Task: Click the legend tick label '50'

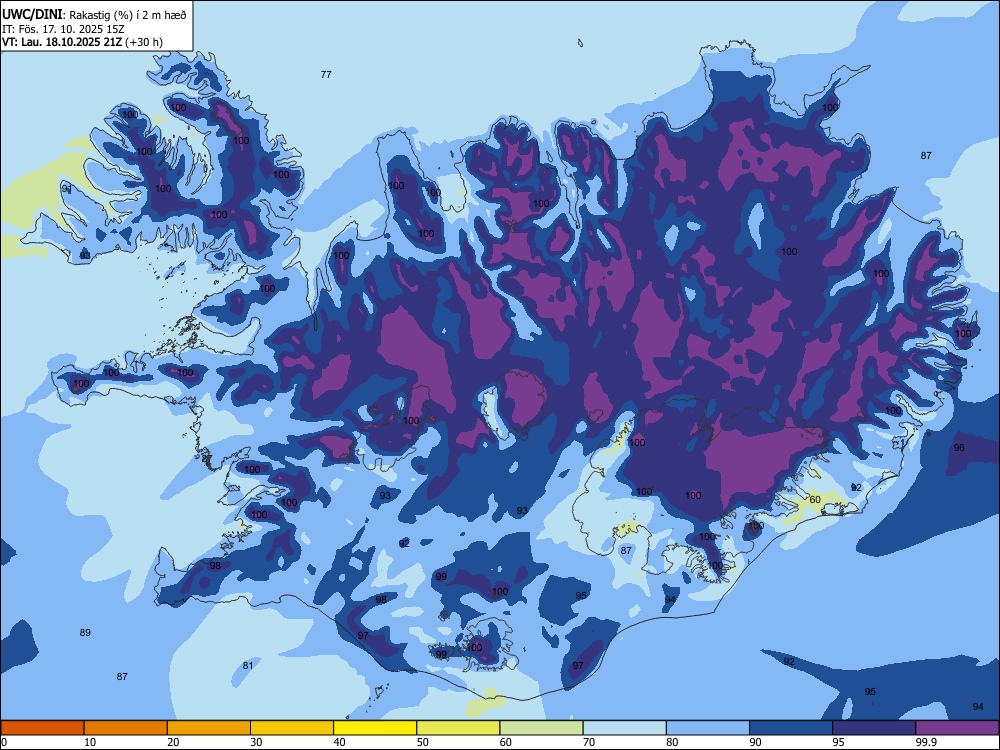Action: pyautogui.click(x=423, y=742)
